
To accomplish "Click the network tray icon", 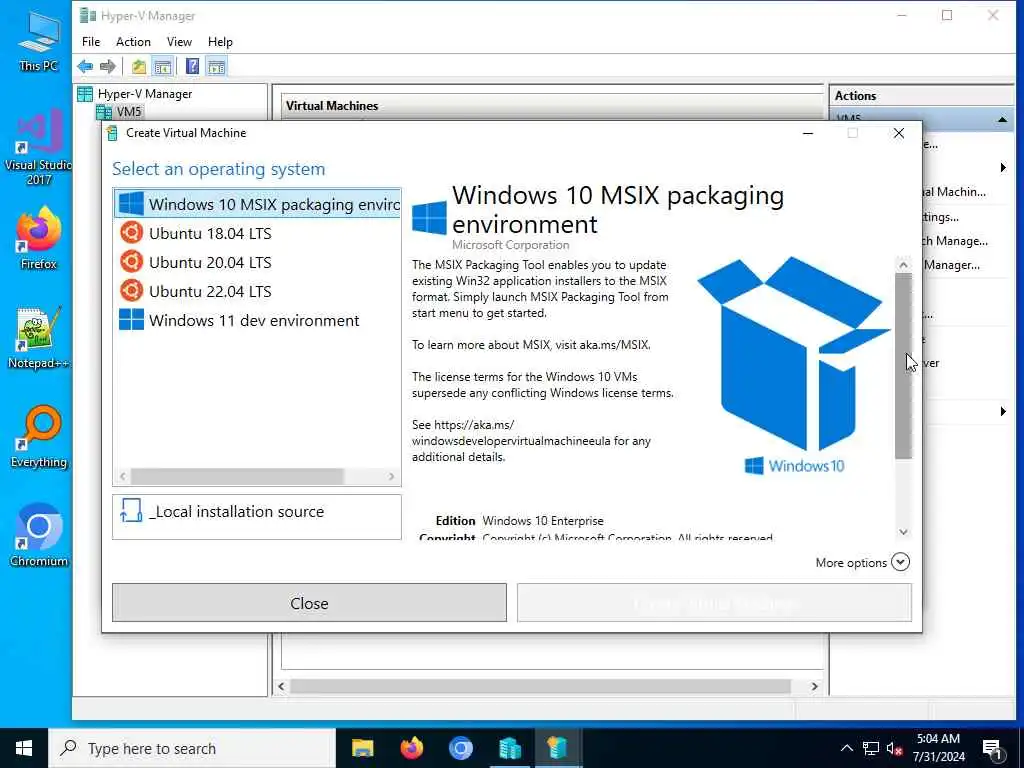I will tap(871, 748).
